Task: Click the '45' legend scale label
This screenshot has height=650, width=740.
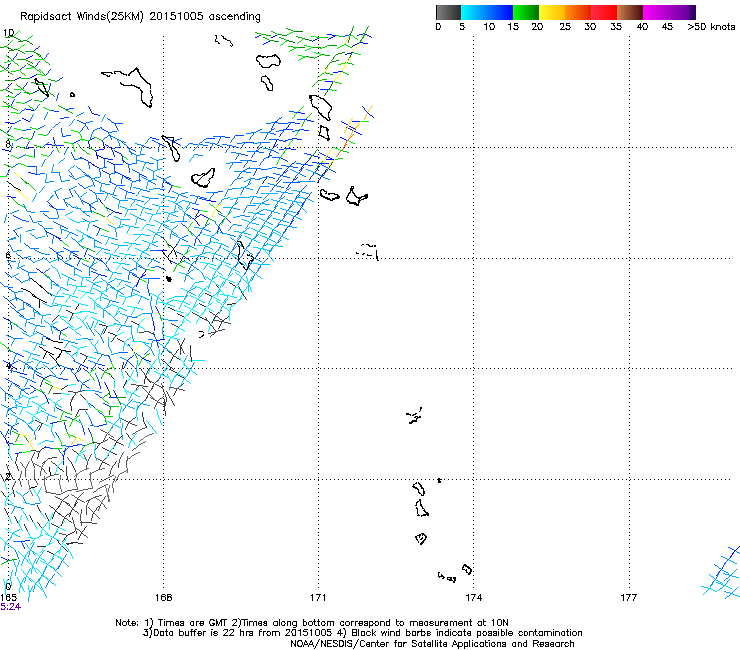Action: point(667,27)
